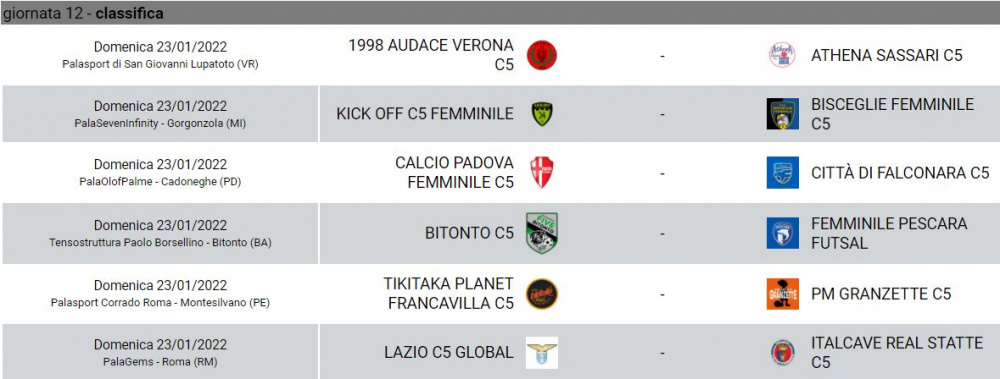Image resolution: width=1000 pixels, height=379 pixels.
Task: Open the Bitonto C5 Five crest
Action: [541, 233]
